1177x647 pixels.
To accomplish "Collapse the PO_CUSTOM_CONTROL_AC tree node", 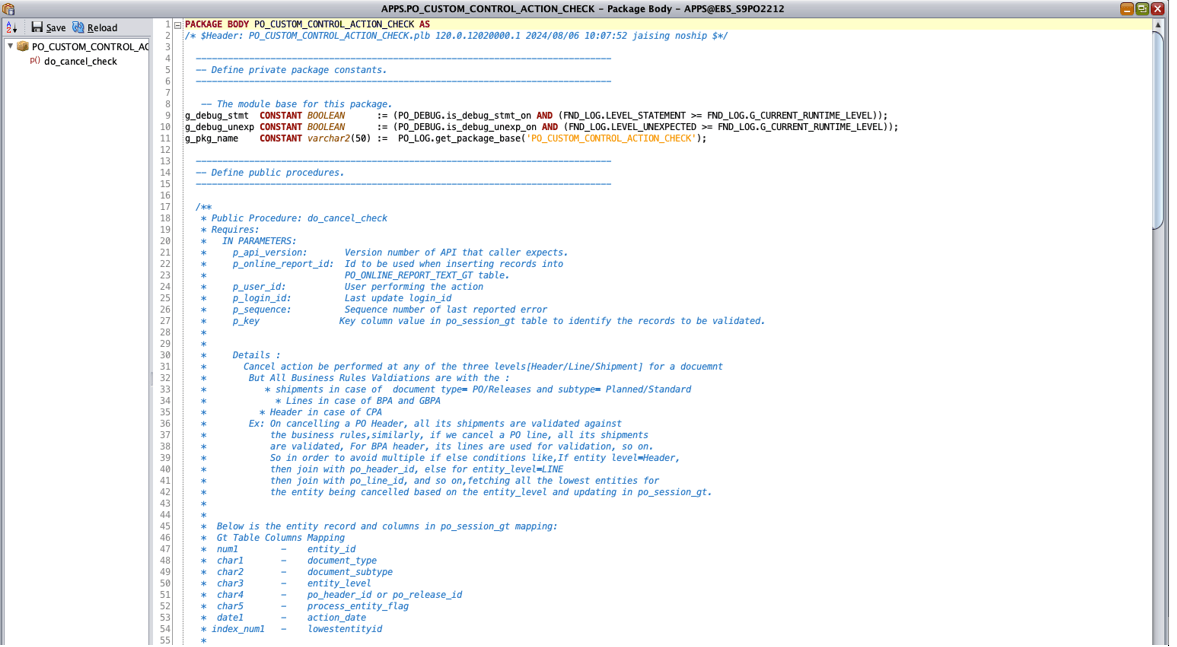I will click(x=10, y=47).
